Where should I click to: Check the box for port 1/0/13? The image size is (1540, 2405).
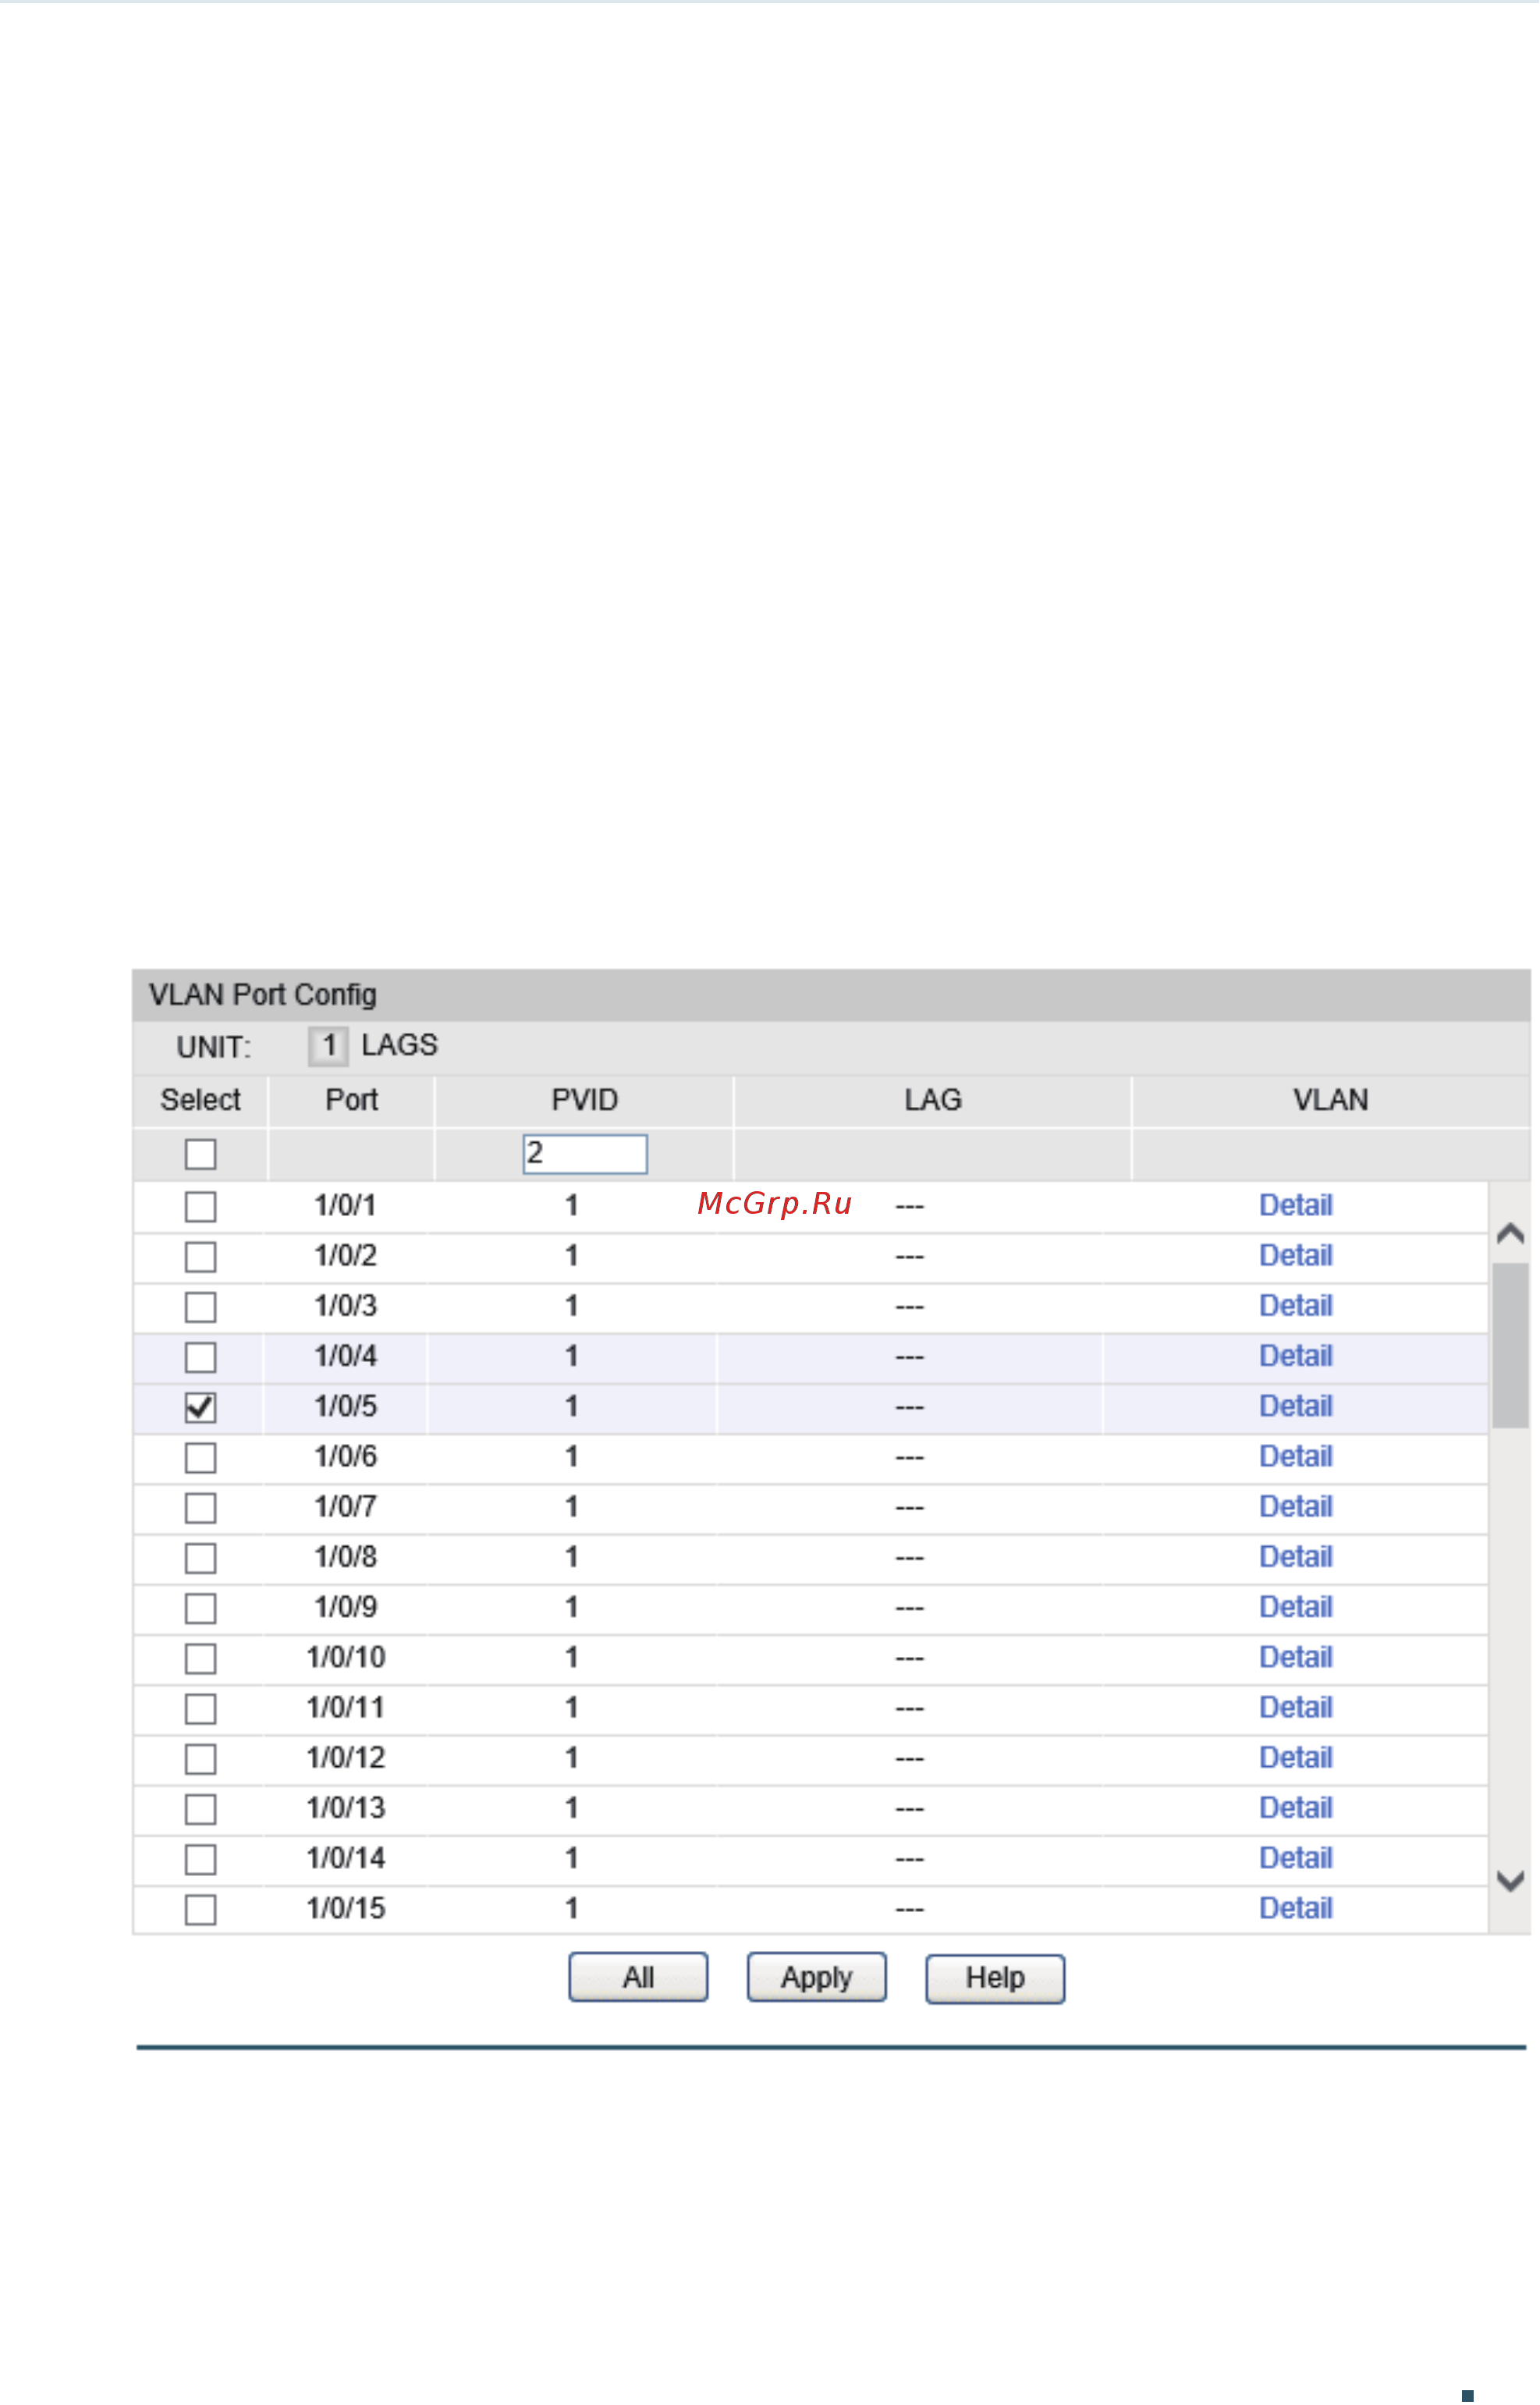200,1808
